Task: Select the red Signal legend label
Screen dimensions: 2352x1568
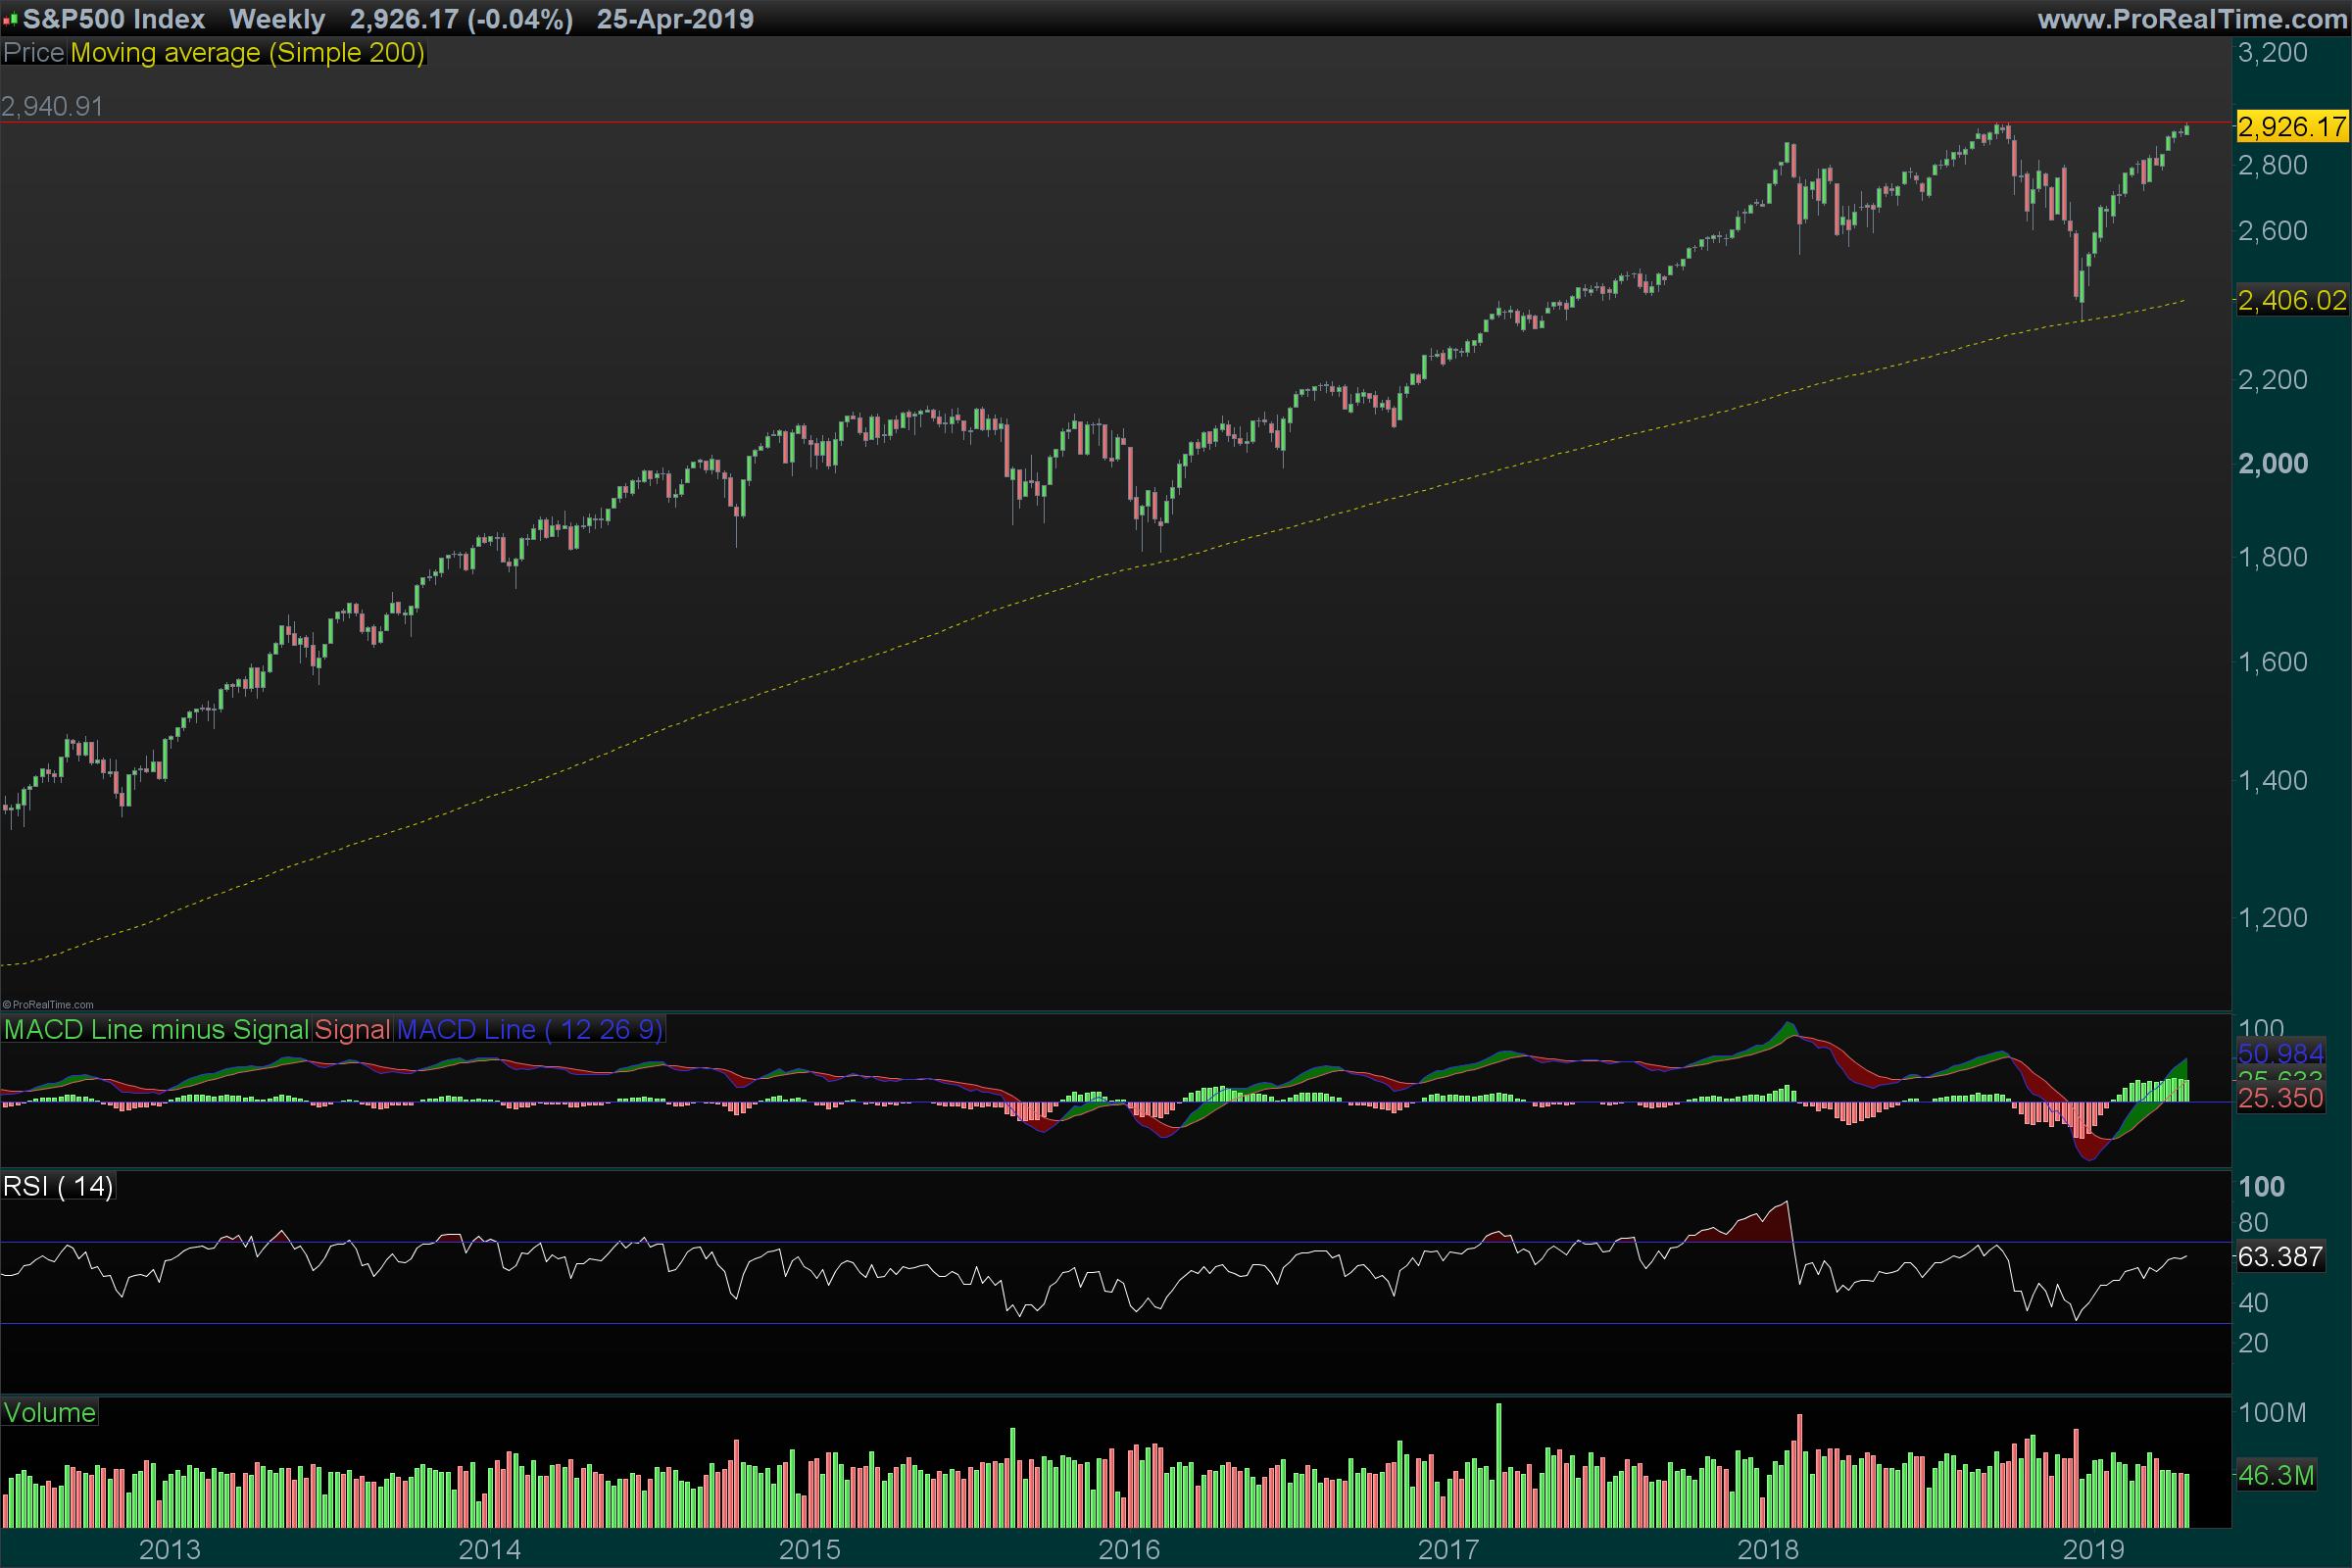Action: 352,1030
